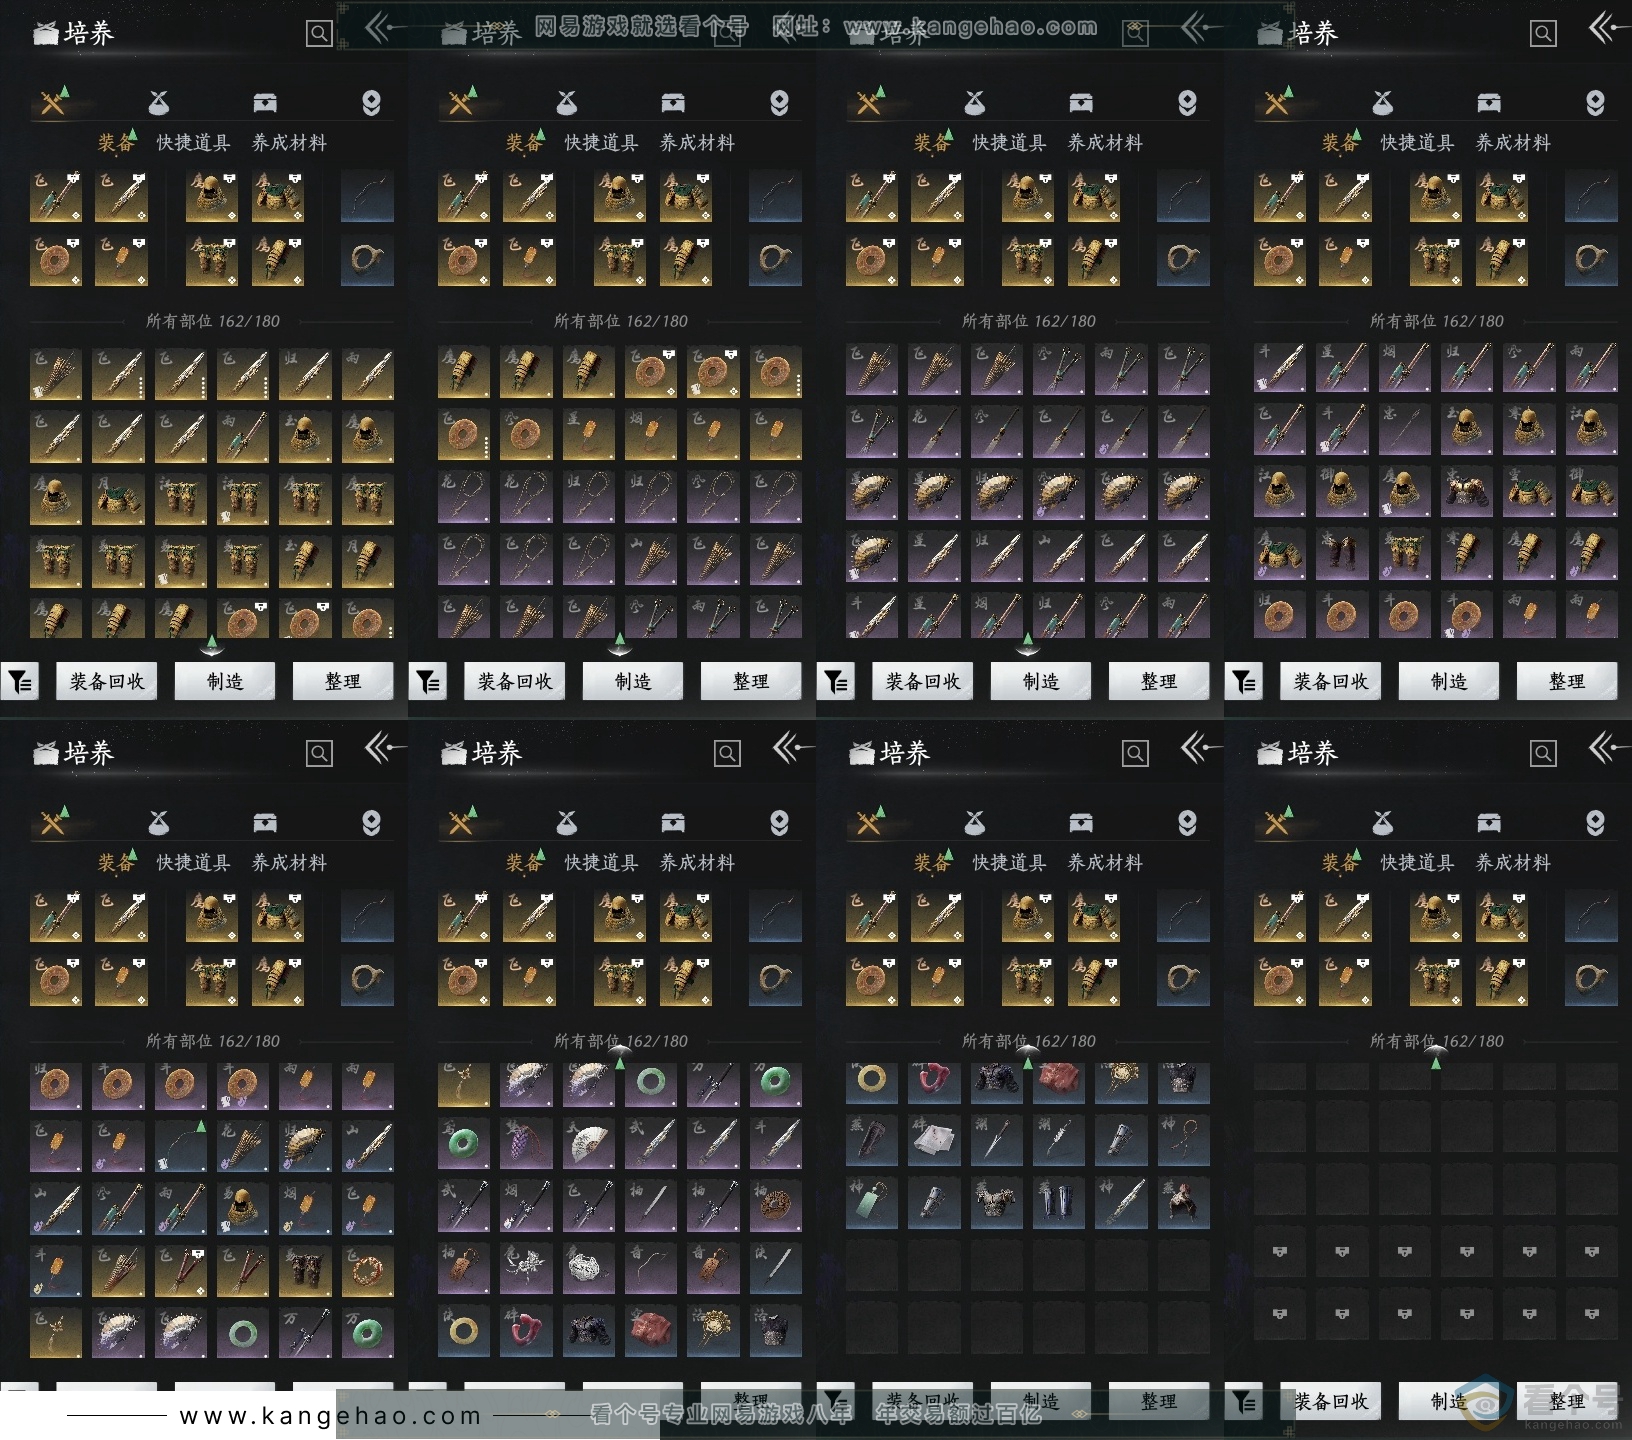This screenshot has width=1632, height=1440.
Task: Select equipped bronze disc slot in top-left panel
Action: coord(56,260)
